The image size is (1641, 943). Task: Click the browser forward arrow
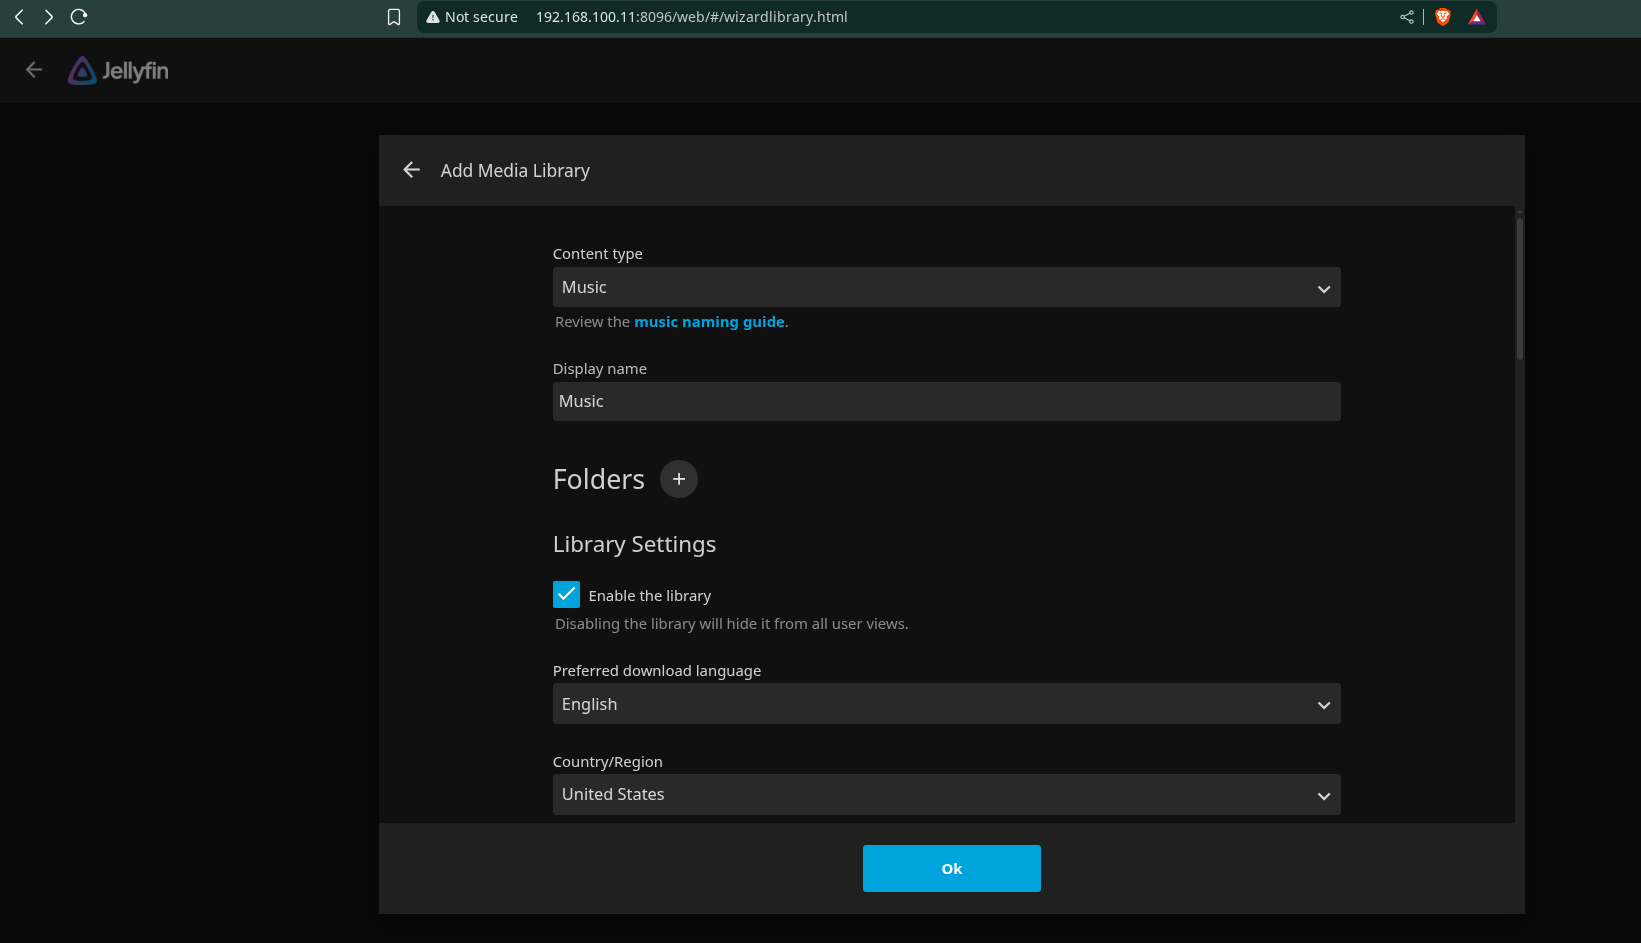[x=48, y=17]
